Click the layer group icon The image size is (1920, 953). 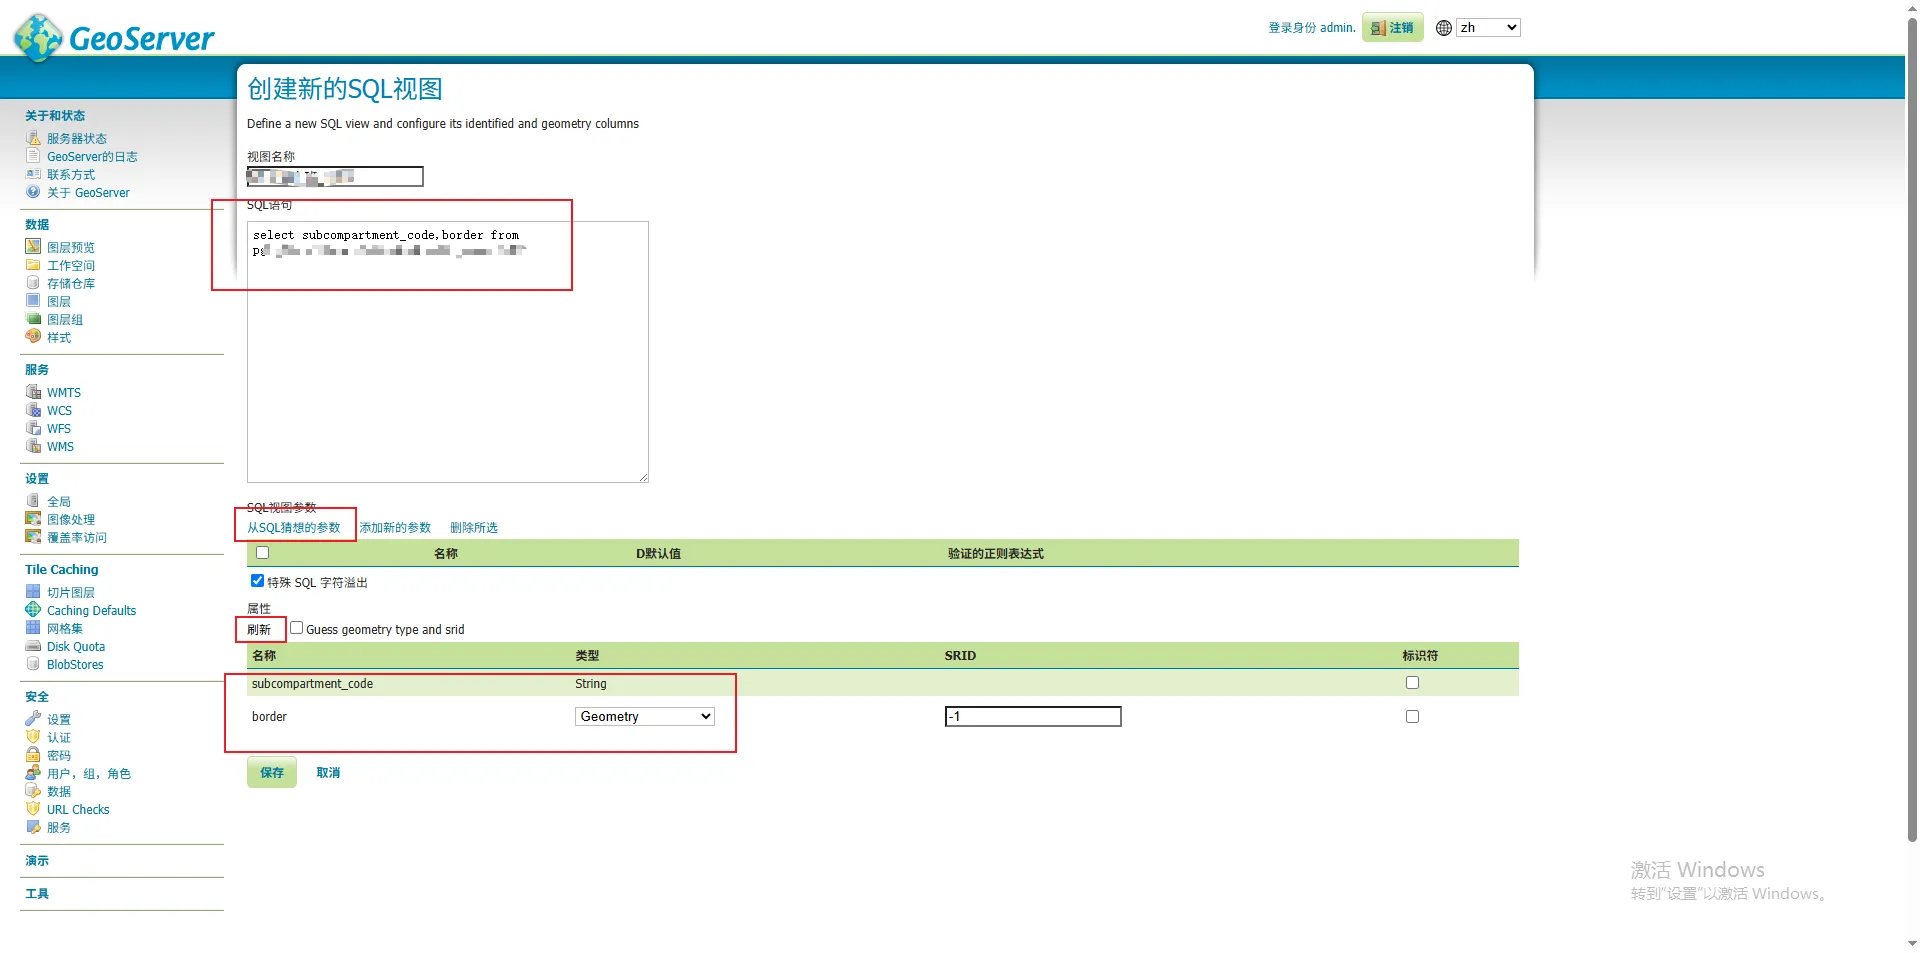[33, 319]
